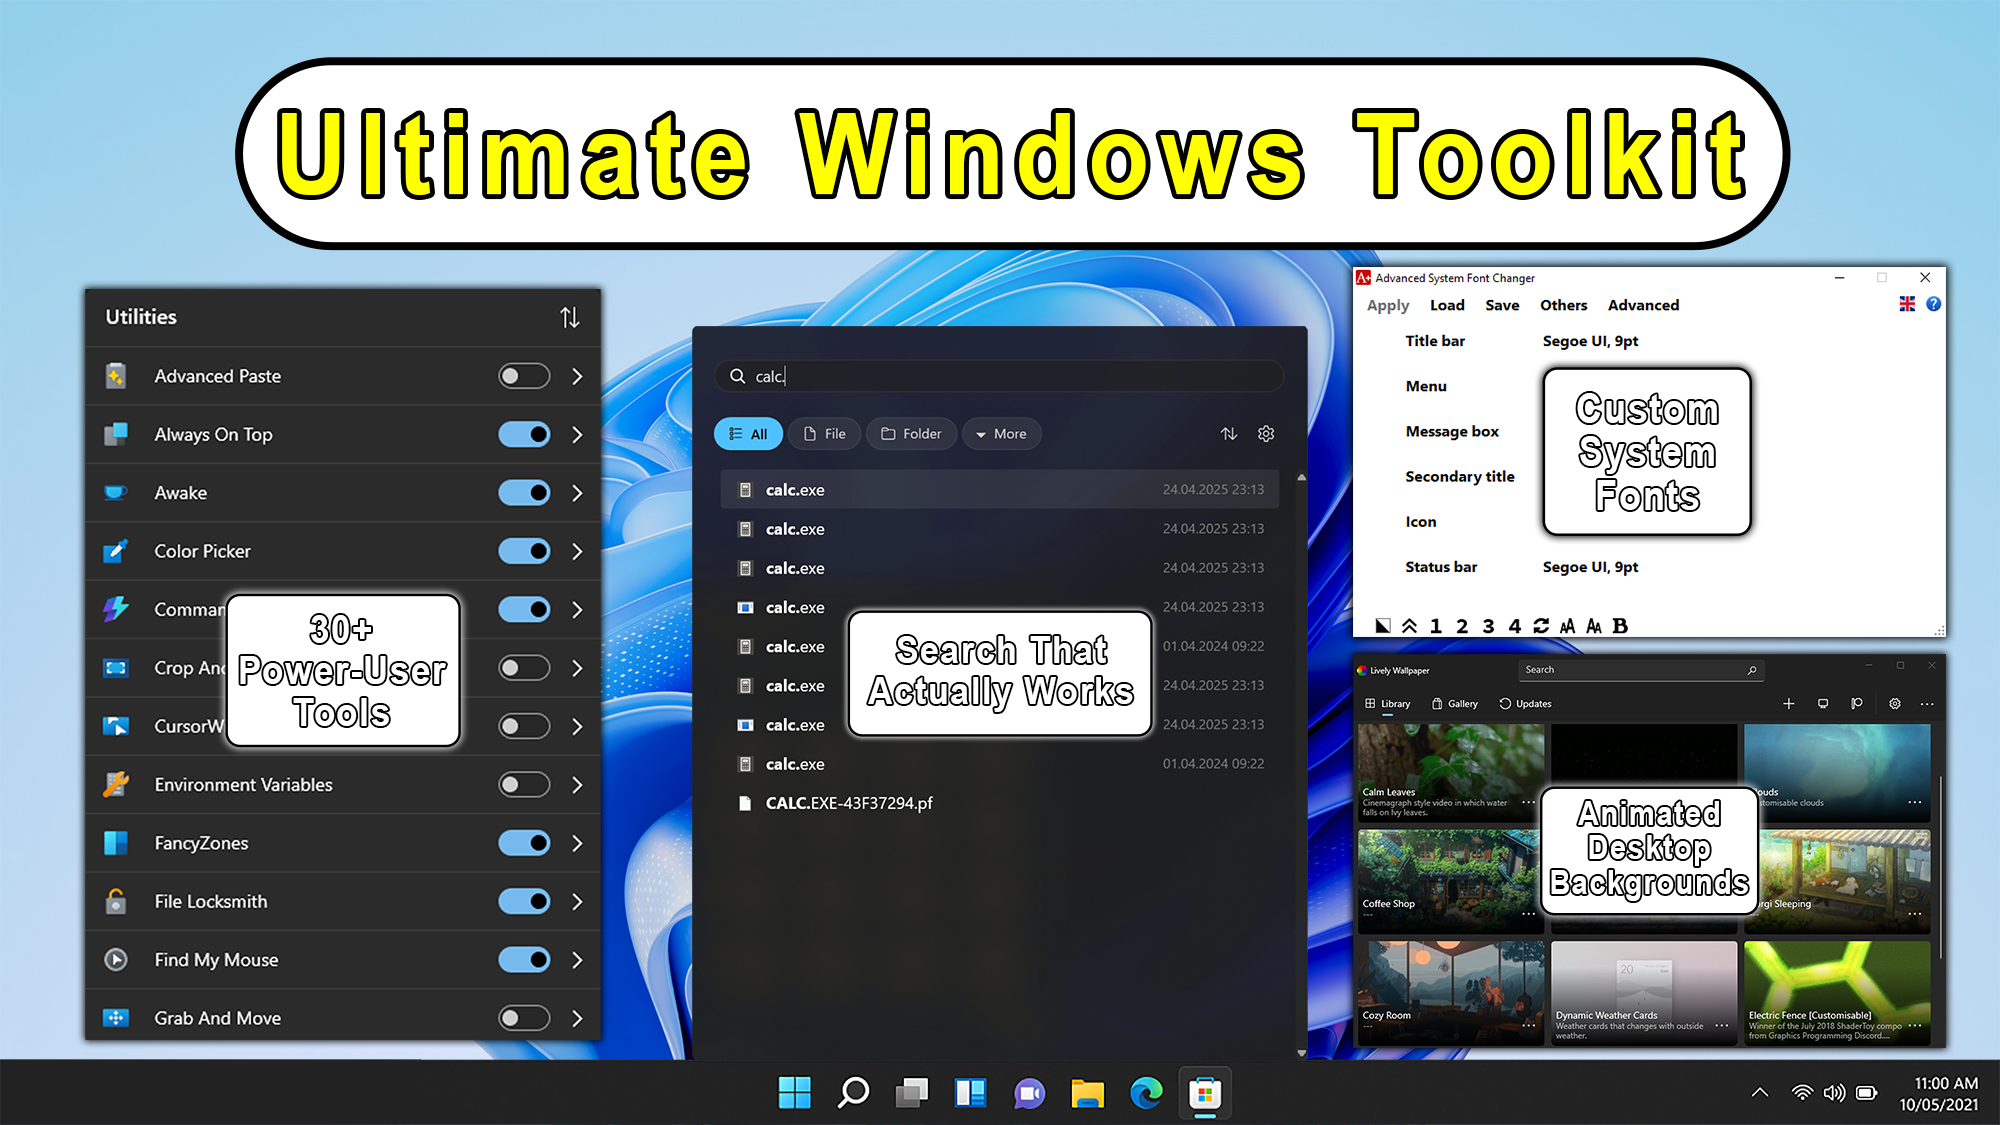Viewport: 2000px width, 1125px height.
Task: Open Lively Wallpaper settings gear
Action: click(1894, 704)
